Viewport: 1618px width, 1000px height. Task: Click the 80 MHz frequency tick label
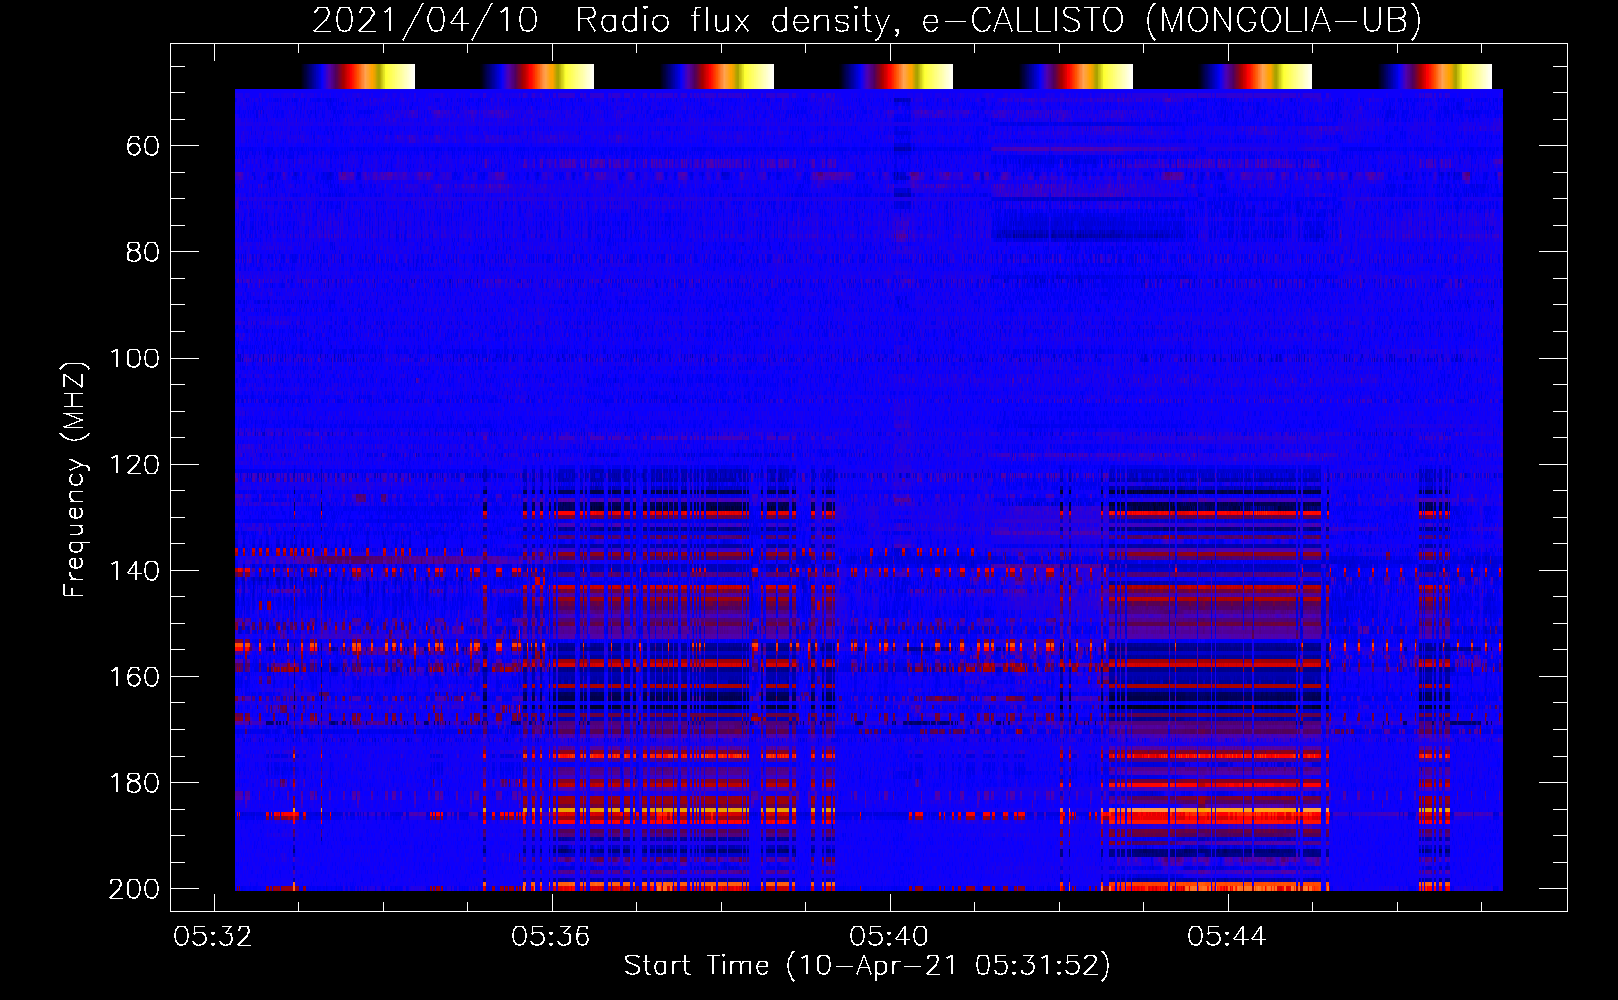tap(143, 253)
